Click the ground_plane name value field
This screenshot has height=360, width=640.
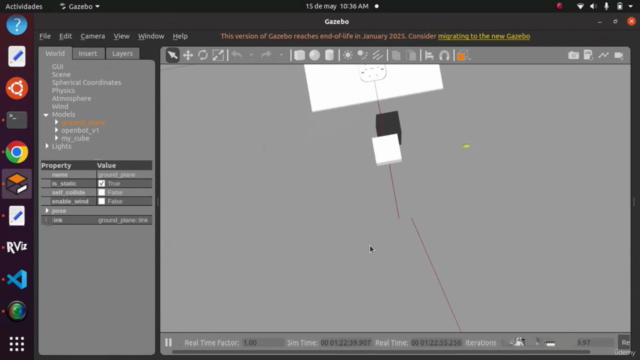click(124, 175)
